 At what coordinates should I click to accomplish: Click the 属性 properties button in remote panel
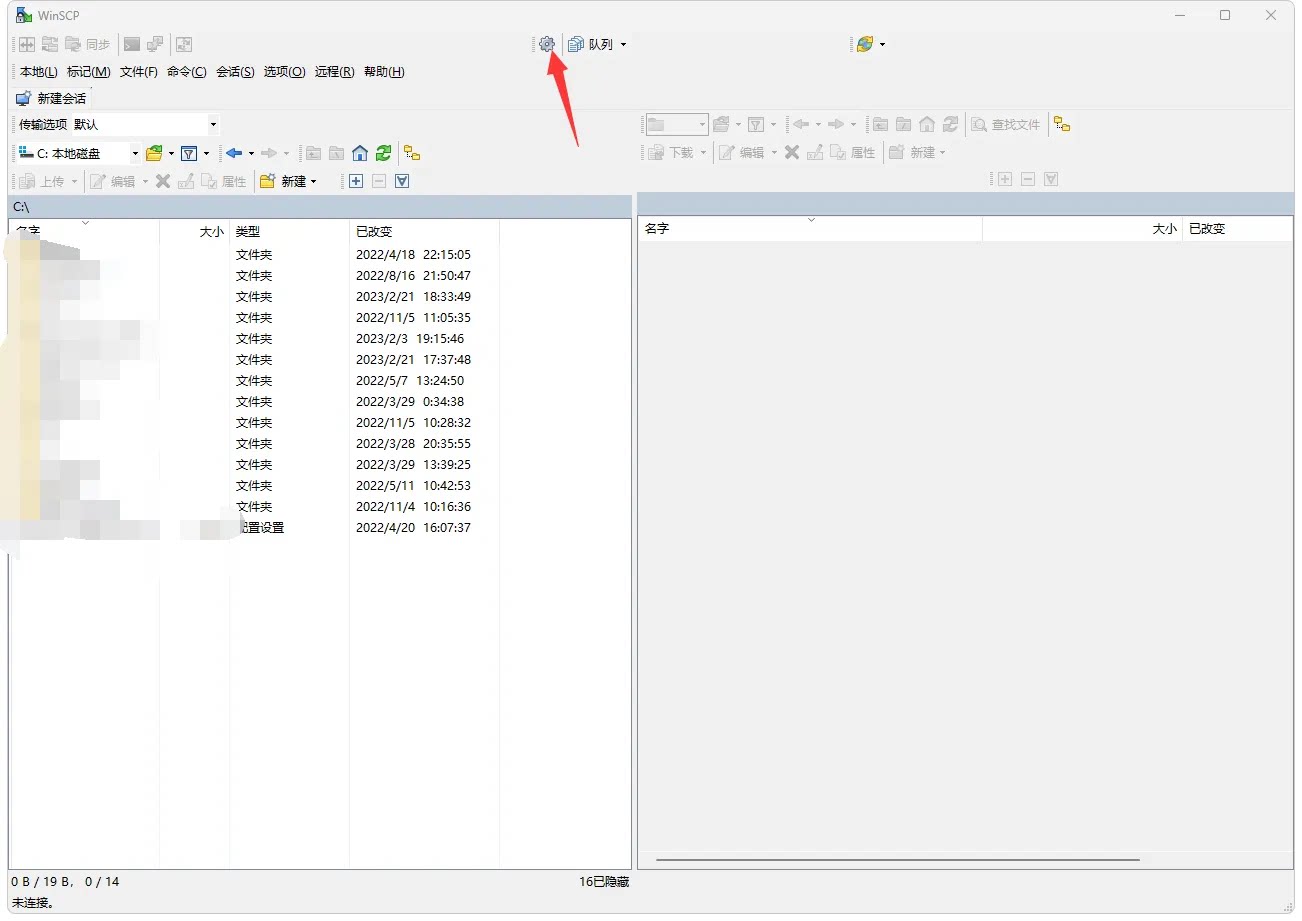(853, 153)
